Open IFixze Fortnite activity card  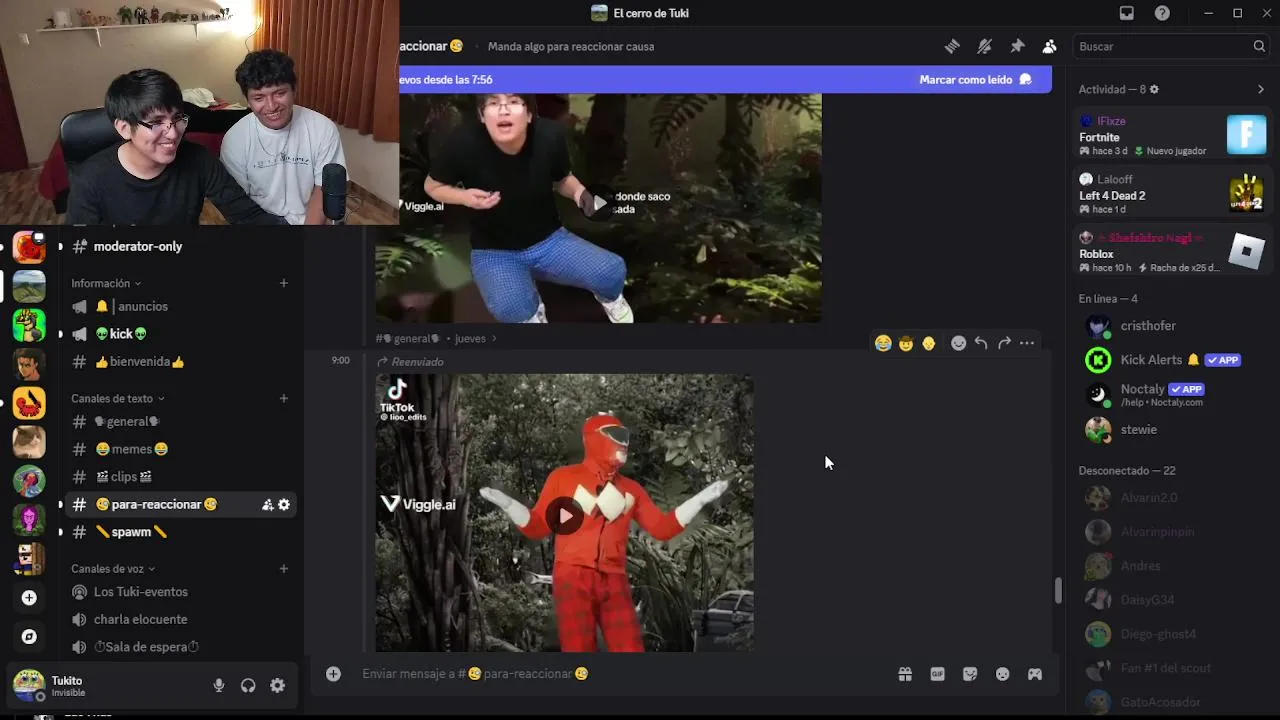(1172, 135)
